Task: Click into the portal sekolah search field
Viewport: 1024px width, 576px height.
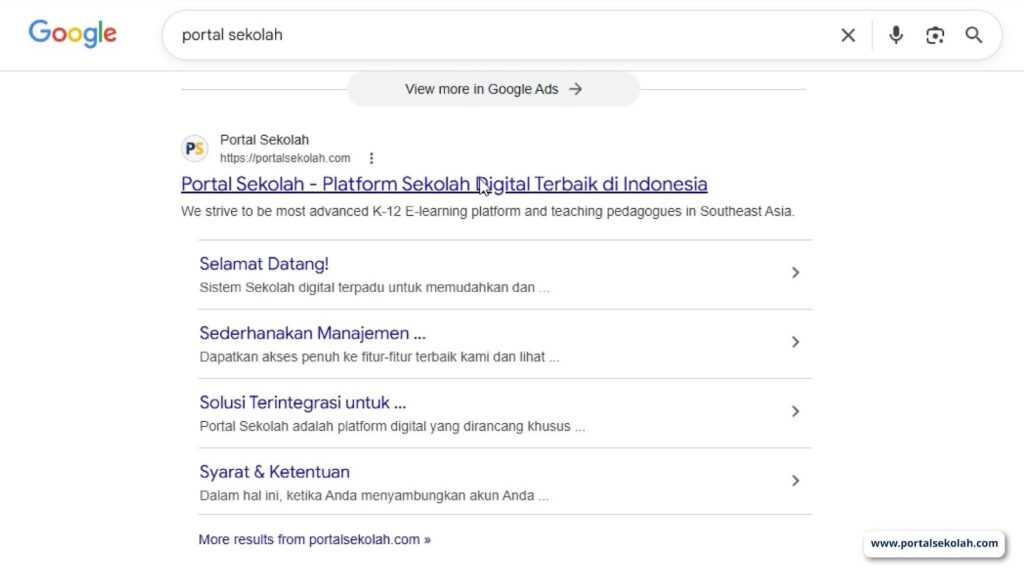Action: click(x=500, y=35)
